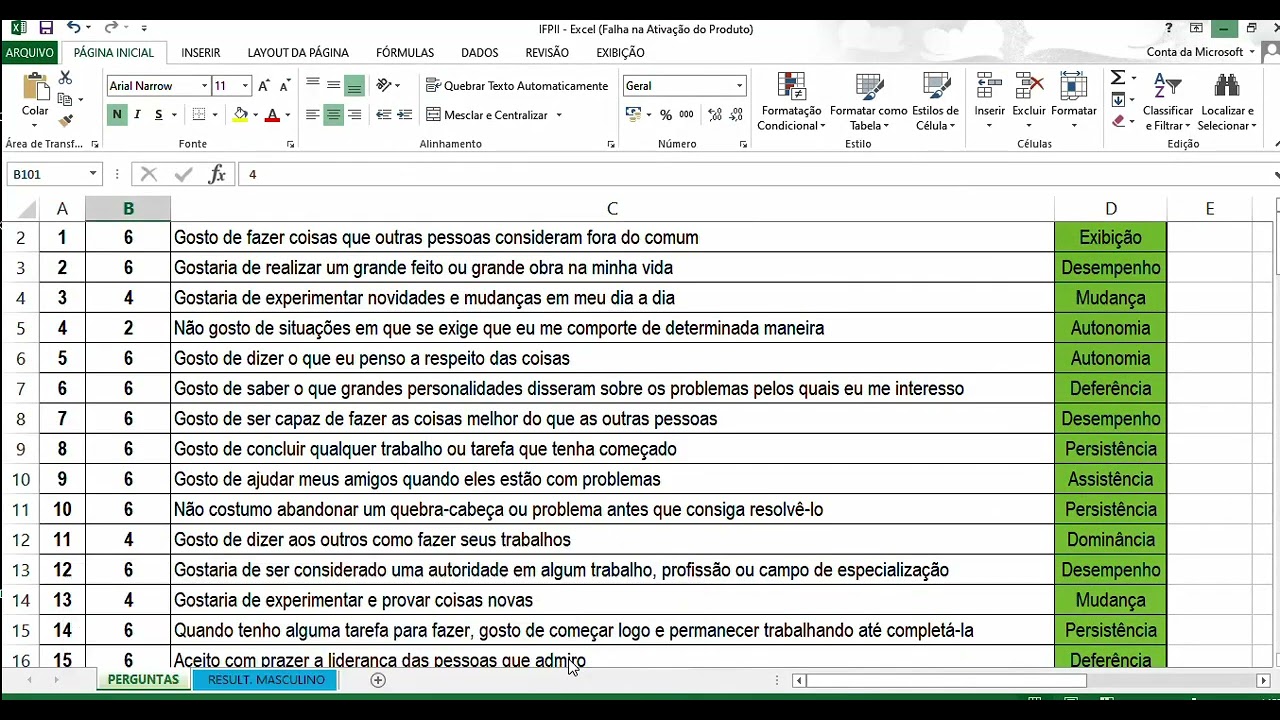
Task: Increase font size with larger A icon
Action: click(x=264, y=86)
